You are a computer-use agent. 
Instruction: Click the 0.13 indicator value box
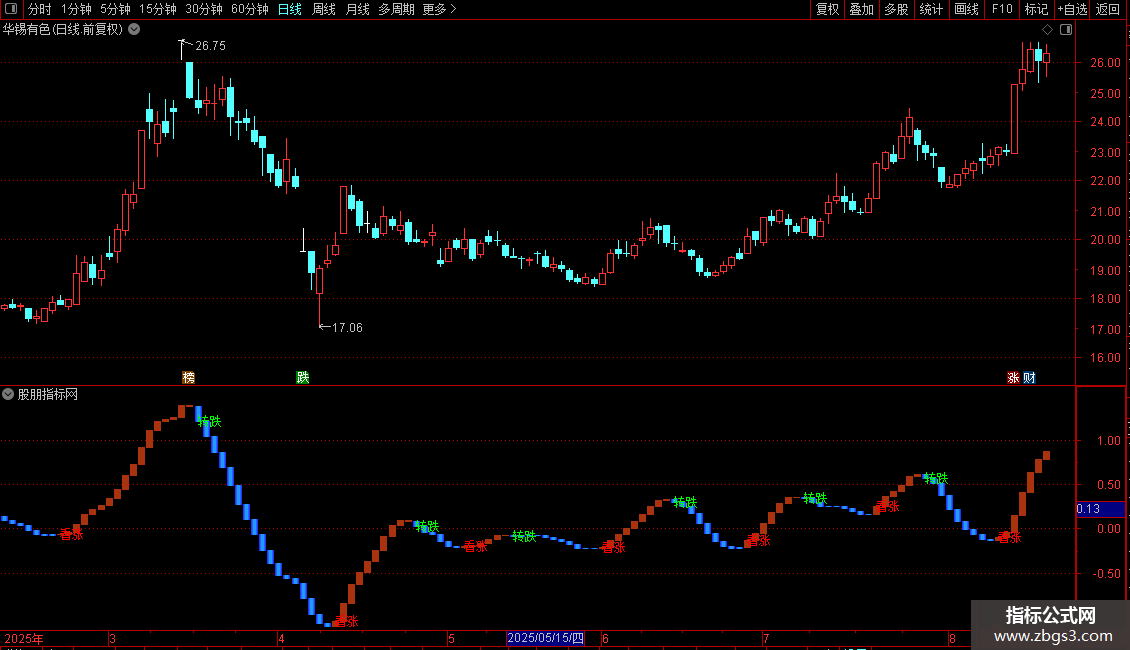pos(1100,509)
